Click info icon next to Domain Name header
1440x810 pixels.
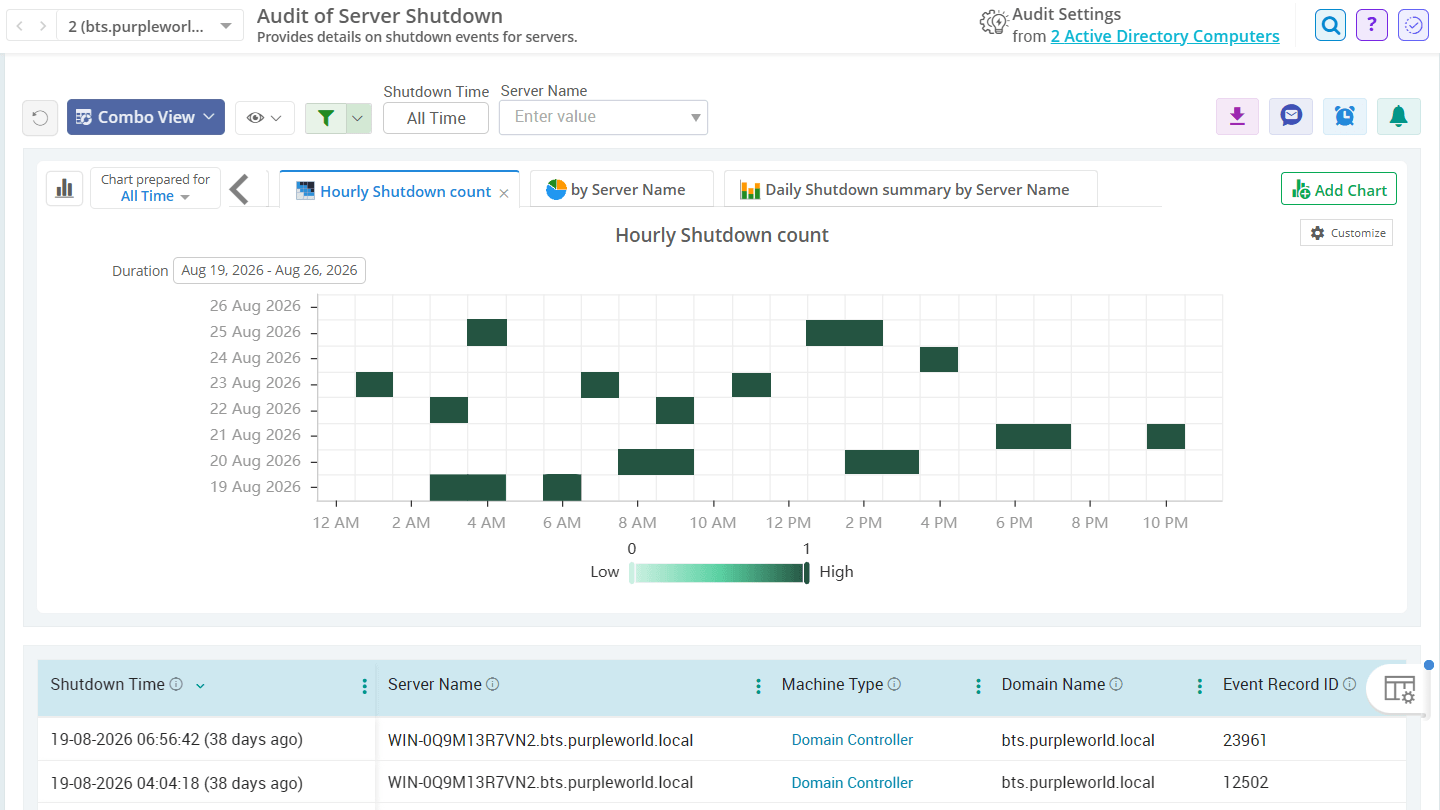click(1116, 685)
